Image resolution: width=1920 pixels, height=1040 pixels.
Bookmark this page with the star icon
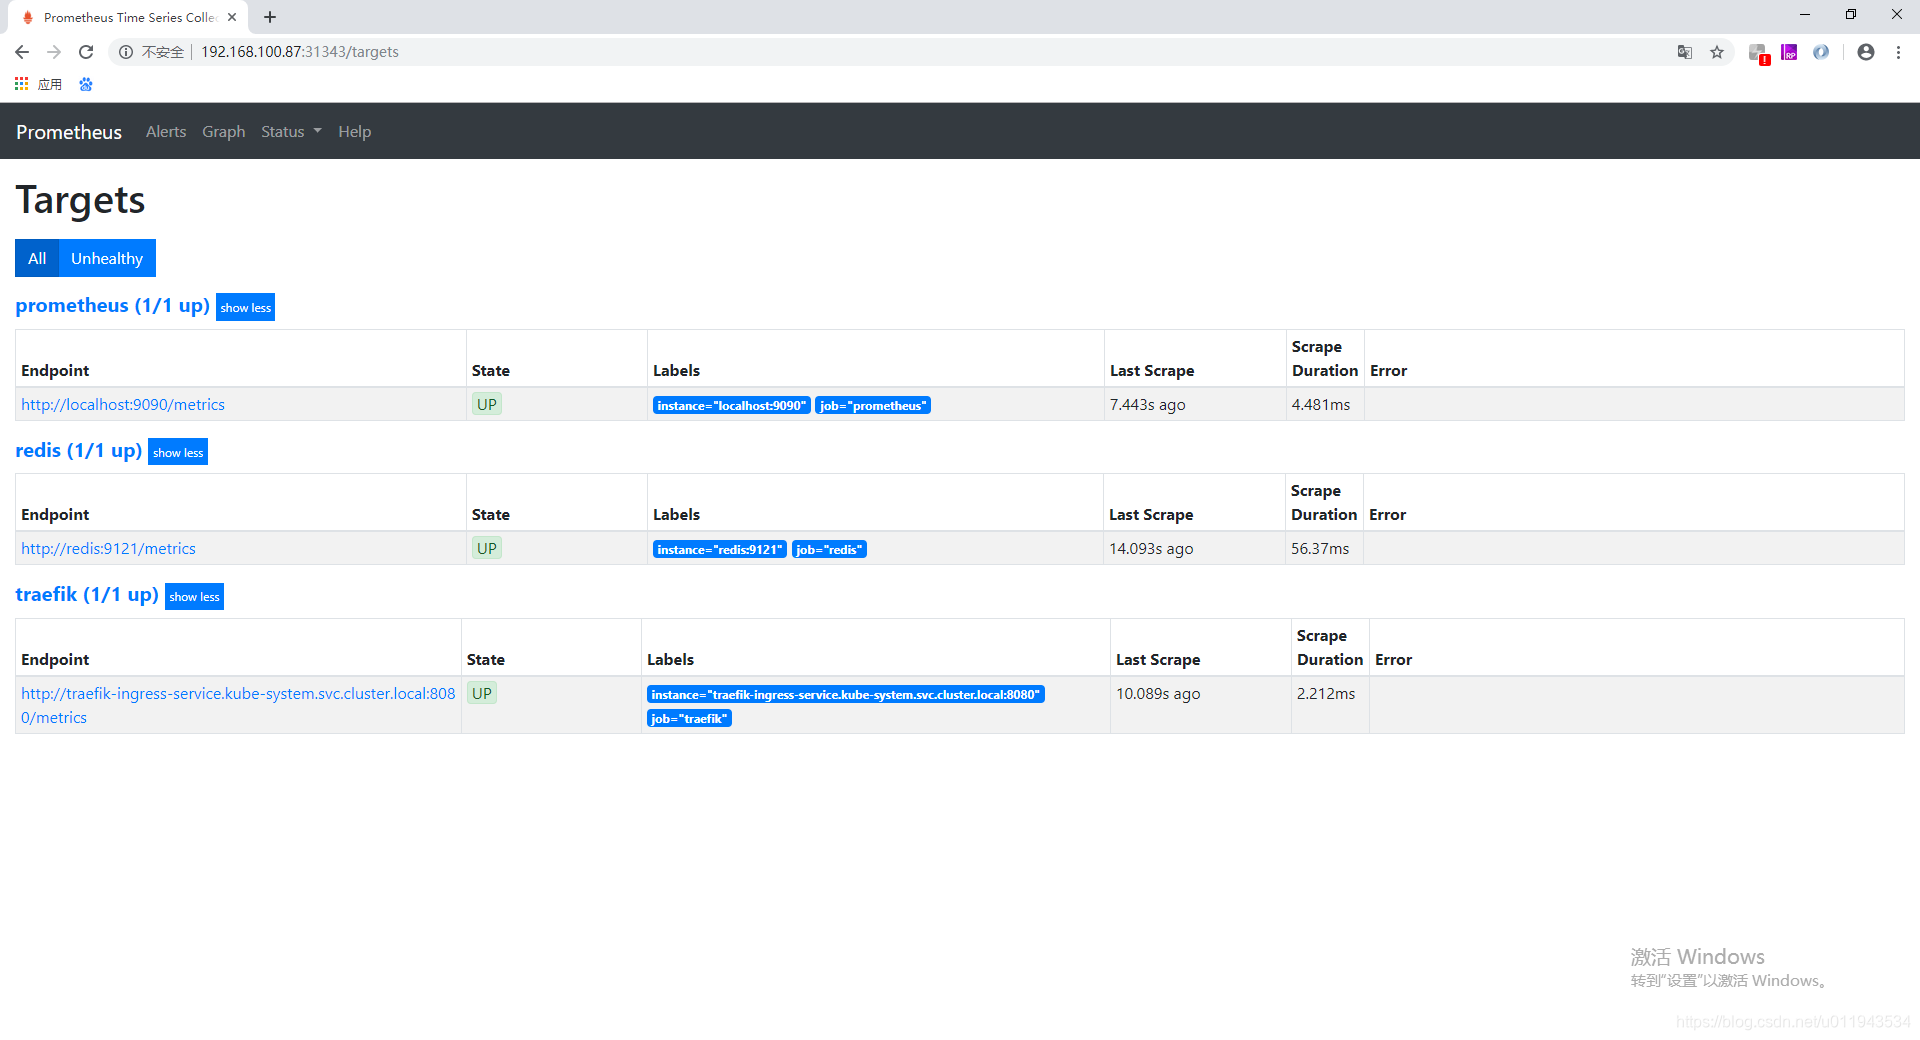coord(1717,52)
